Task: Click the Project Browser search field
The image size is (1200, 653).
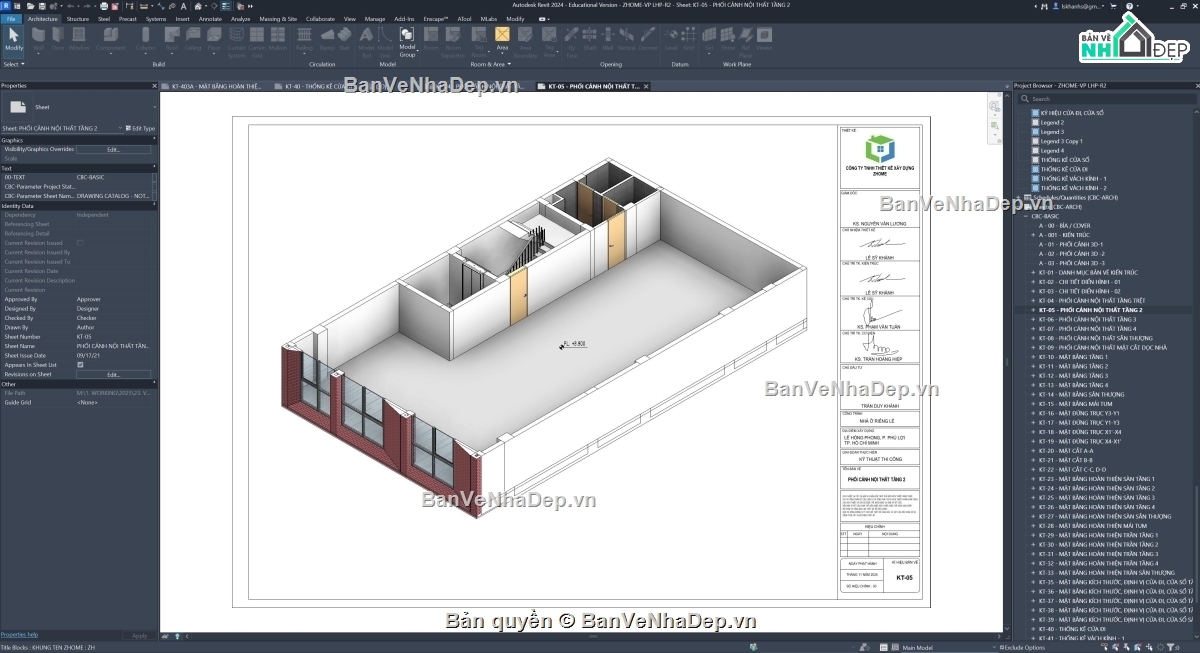Action: [1110, 99]
